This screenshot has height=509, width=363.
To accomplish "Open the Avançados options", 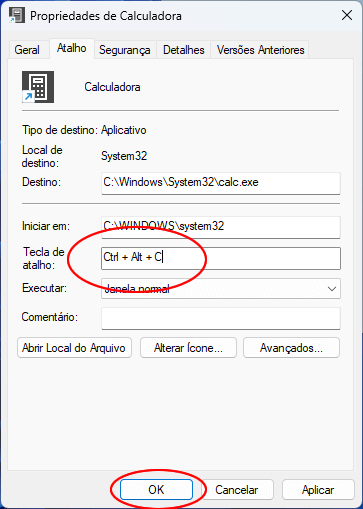I will tap(291, 348).
